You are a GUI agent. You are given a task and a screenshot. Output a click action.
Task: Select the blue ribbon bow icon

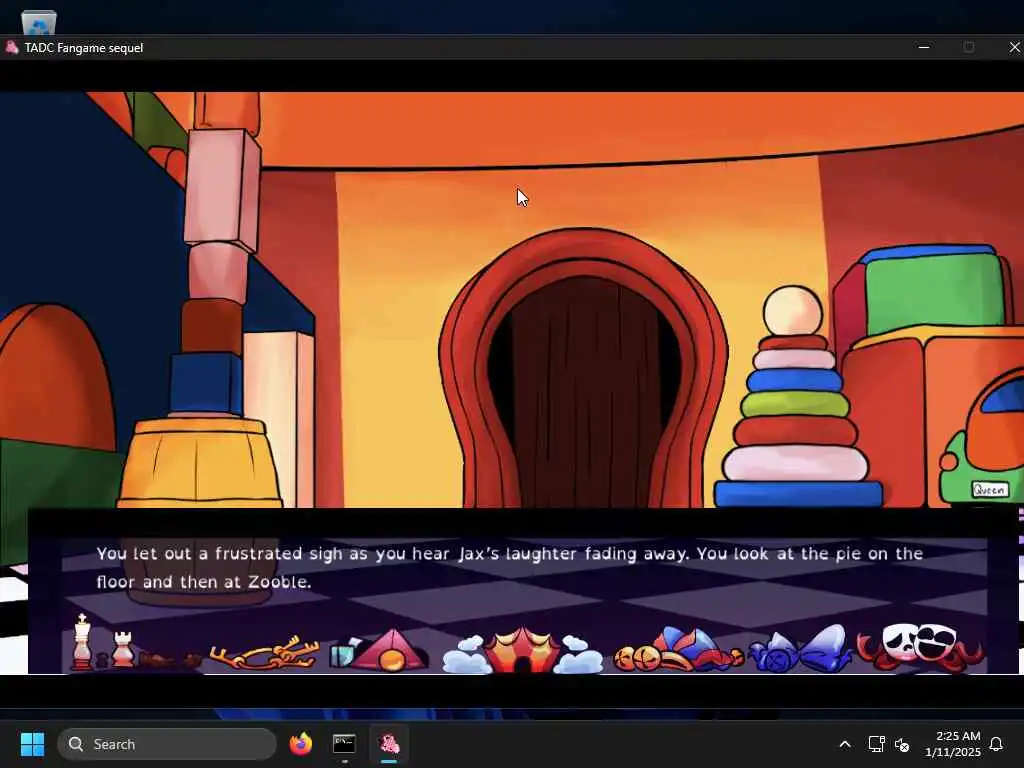tap(801, 649)
